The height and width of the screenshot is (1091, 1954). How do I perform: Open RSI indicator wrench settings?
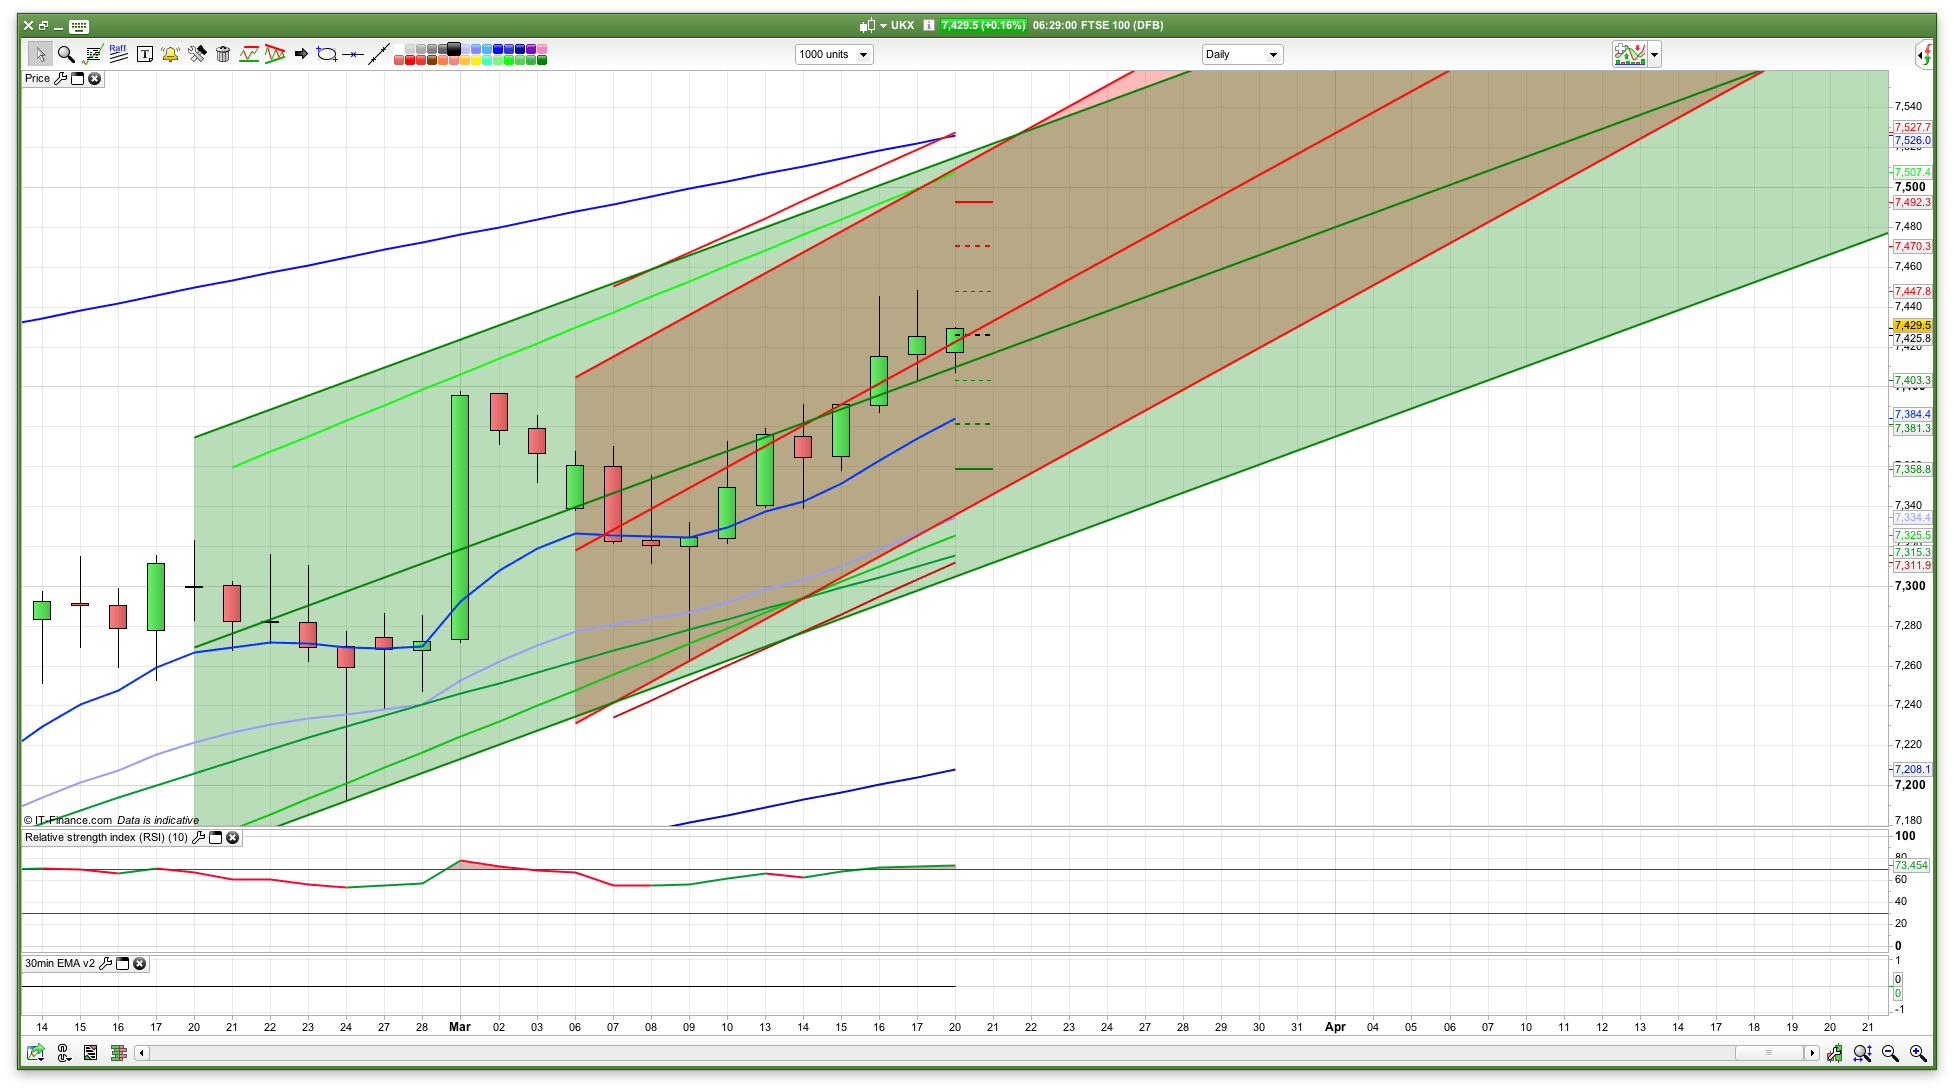tap(198, 838)
